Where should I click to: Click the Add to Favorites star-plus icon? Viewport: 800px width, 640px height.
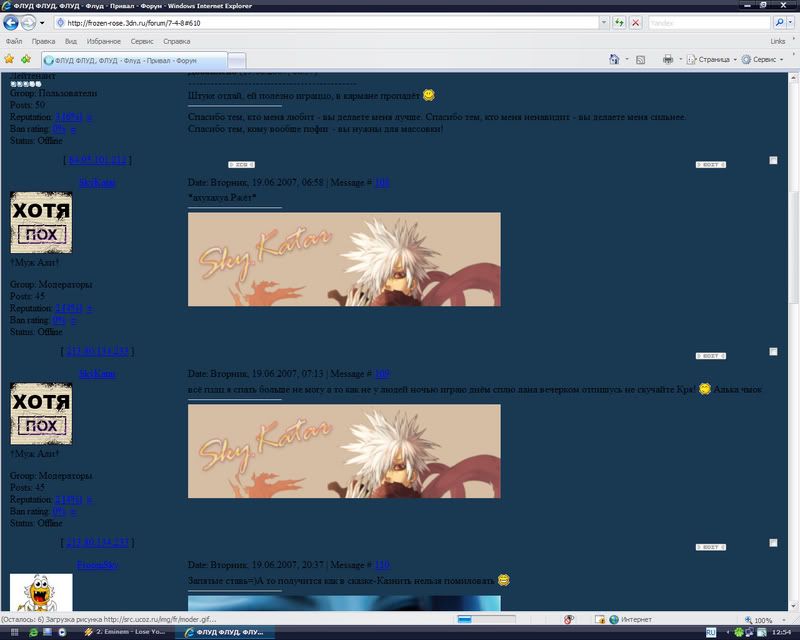[26, 59]
